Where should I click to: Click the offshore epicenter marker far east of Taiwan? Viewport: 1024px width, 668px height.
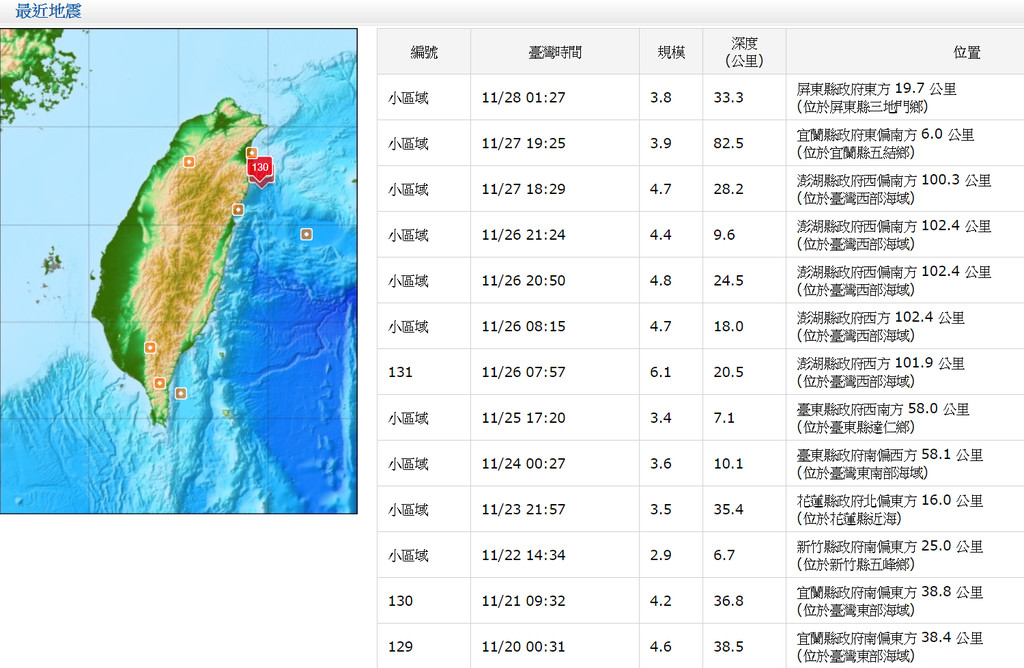306,234
